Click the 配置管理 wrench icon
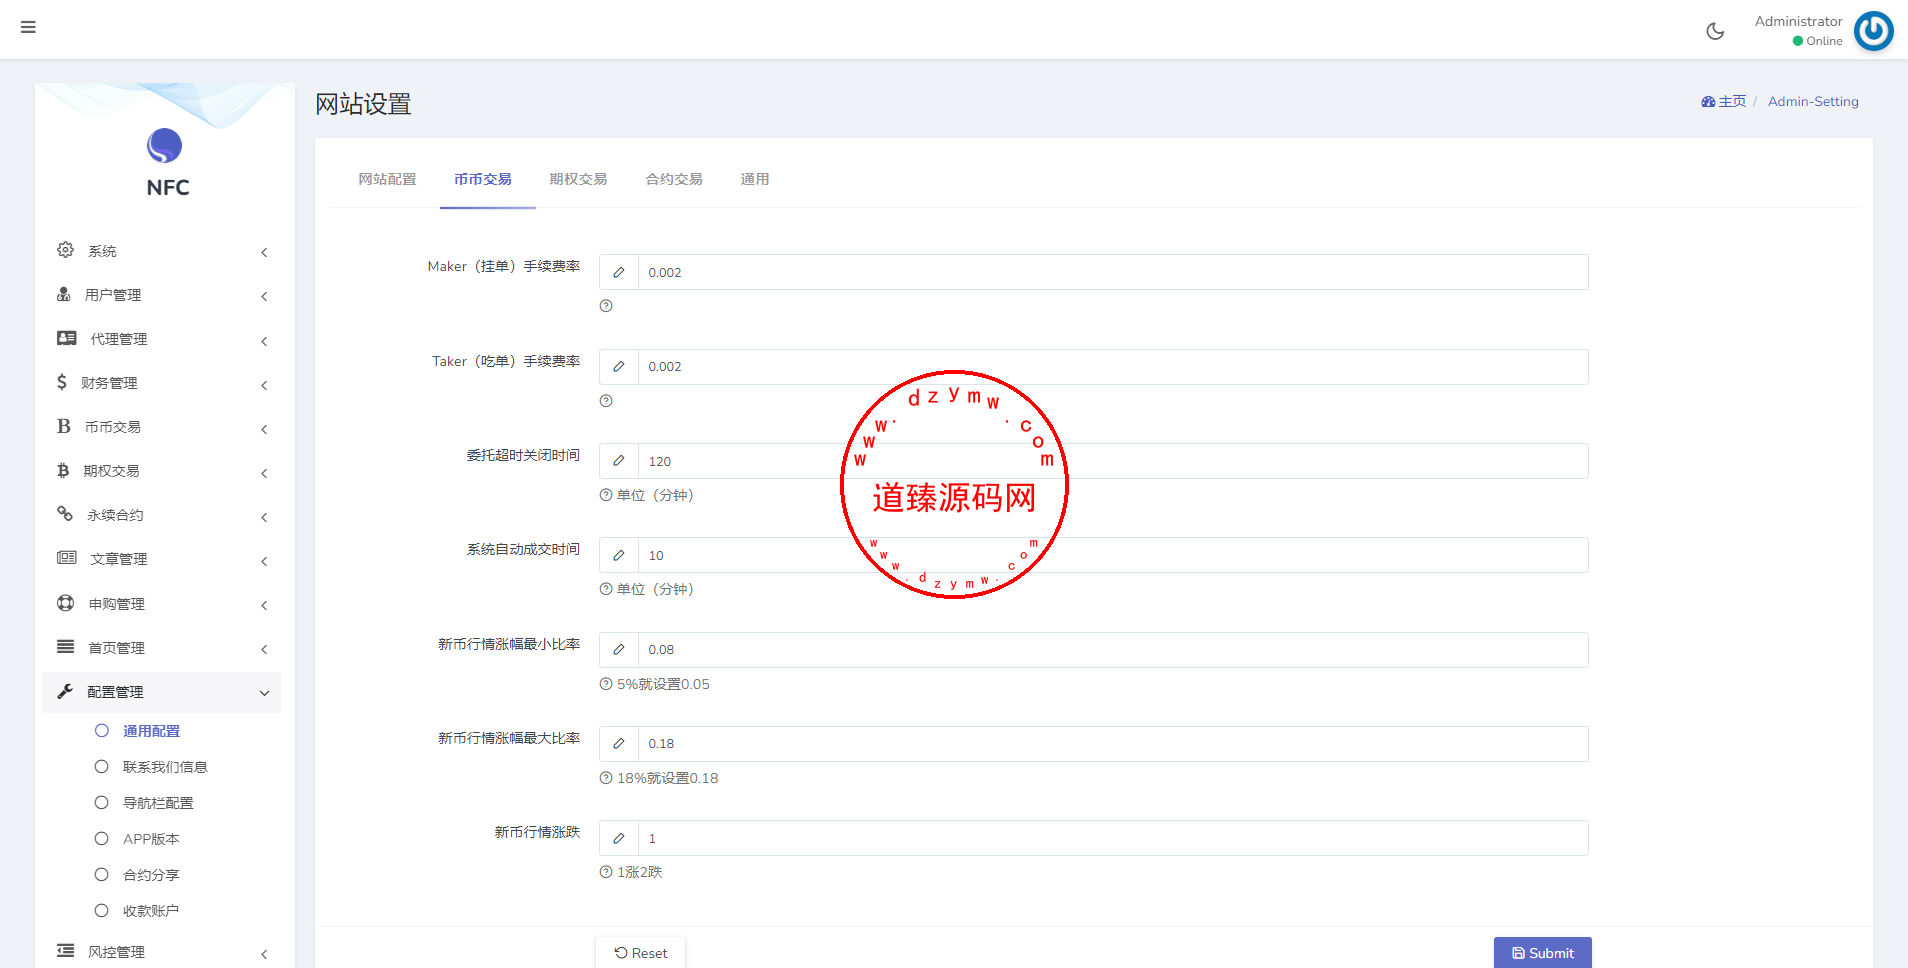 65,691
